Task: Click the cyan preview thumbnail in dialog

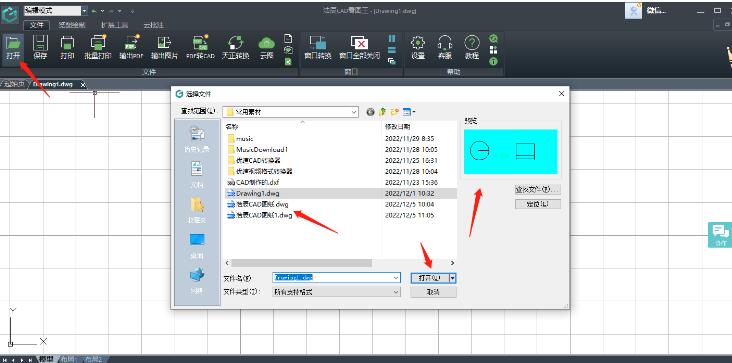Action: pos(511,152)
